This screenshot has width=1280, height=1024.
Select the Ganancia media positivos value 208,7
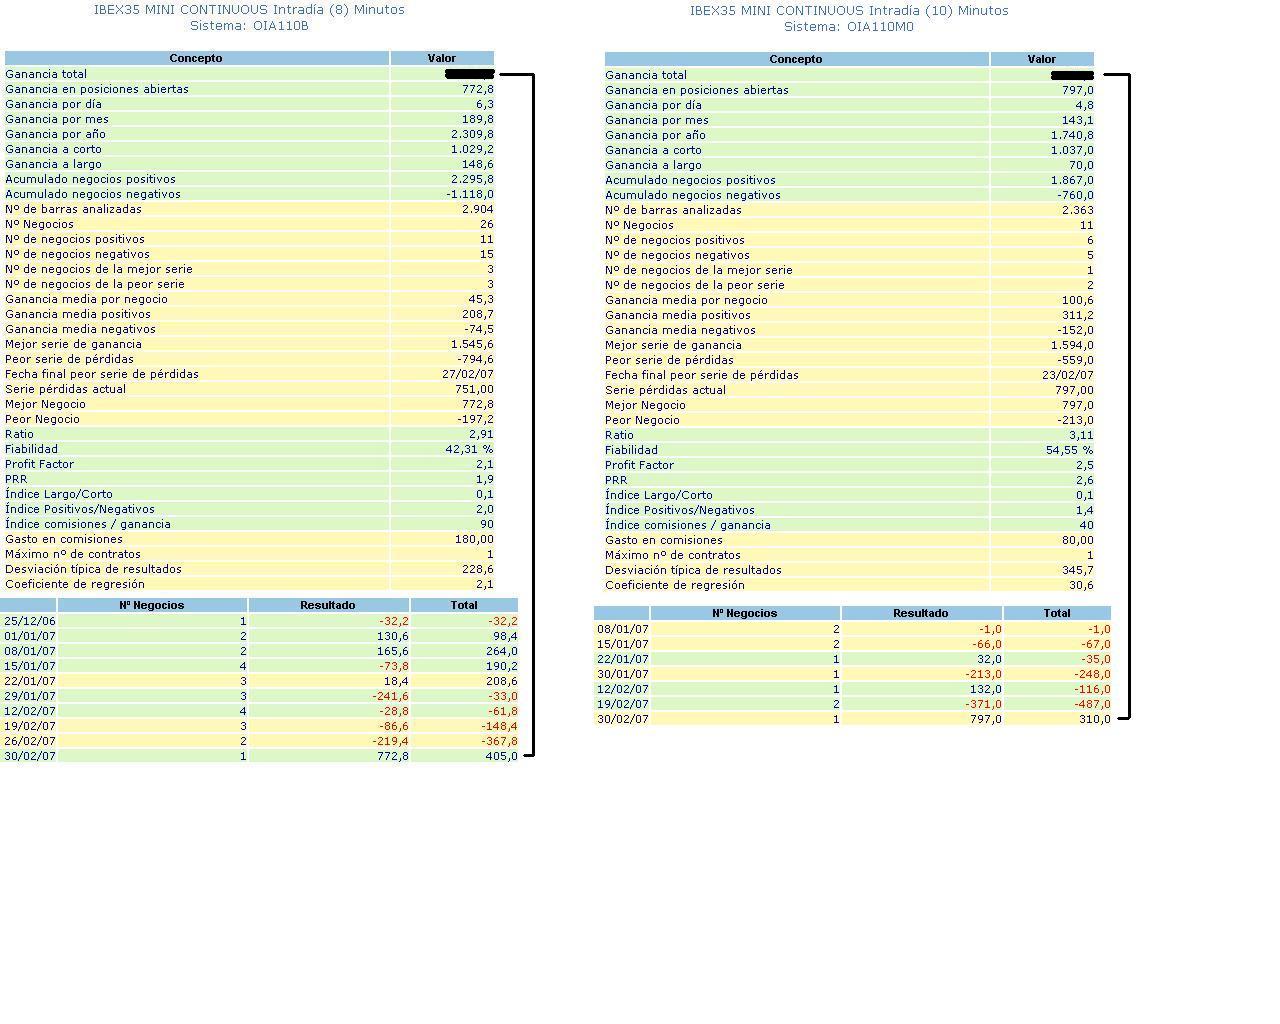478,314
